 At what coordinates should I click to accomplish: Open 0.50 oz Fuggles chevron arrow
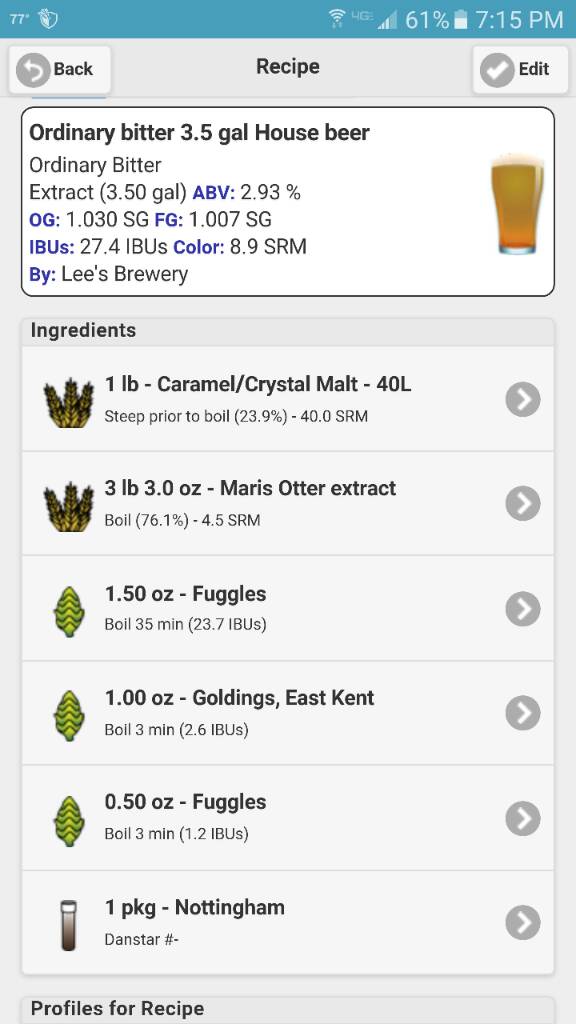[523, 818]
